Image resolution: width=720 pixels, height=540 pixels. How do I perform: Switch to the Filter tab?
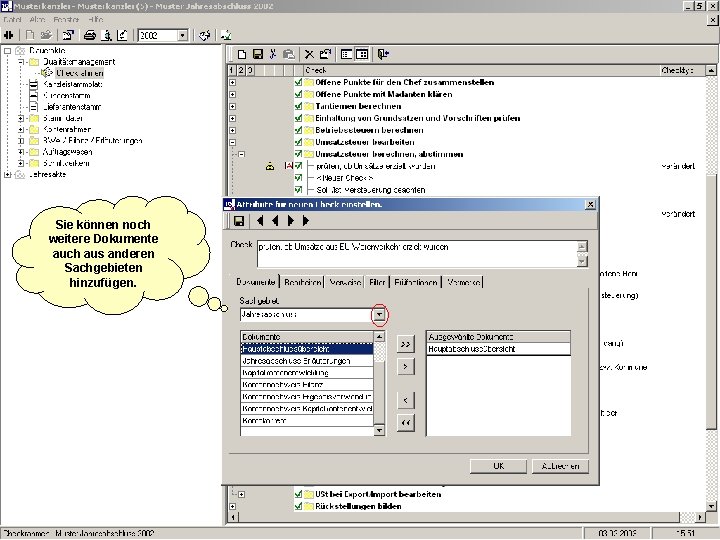pyautogui.click(x=377, y=282)
